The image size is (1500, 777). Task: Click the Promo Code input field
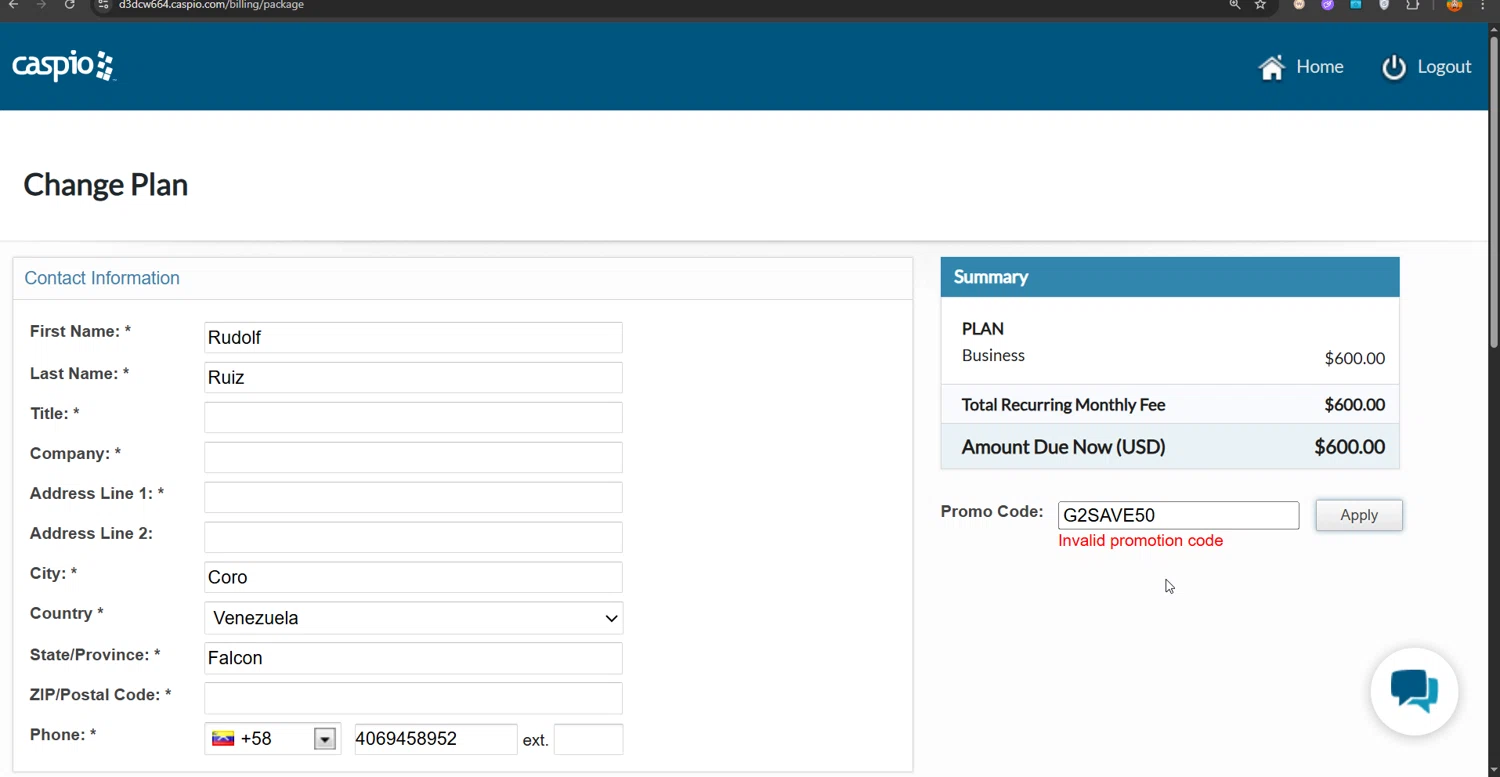click(x=1178, y=515)
